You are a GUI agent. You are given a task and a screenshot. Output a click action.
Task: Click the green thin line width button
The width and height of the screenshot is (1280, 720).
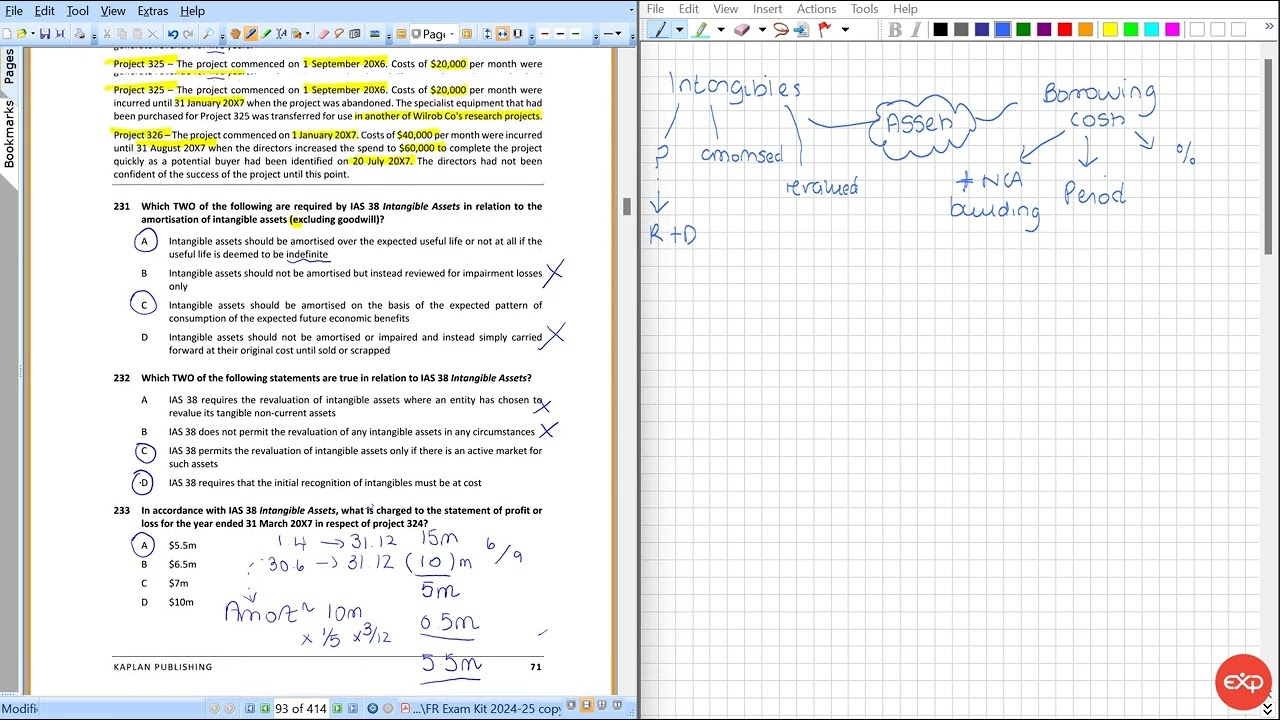click(576, 34)
